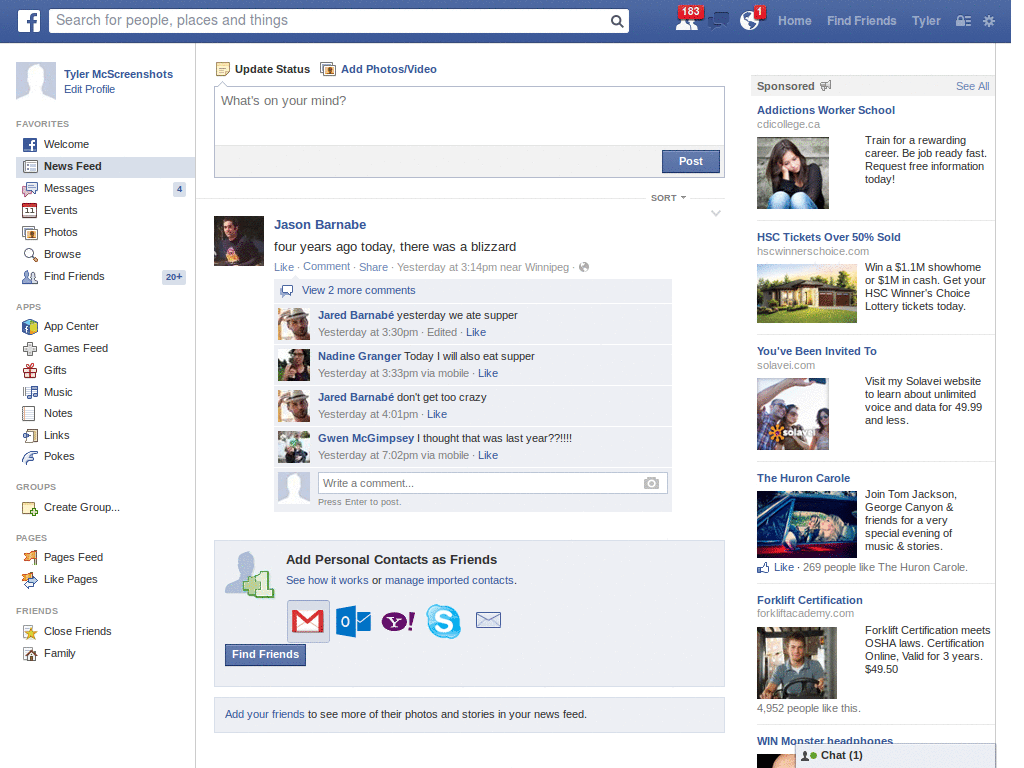Expand the story options chevron
The image size is (1024, 768).
[x=716, y=214]
